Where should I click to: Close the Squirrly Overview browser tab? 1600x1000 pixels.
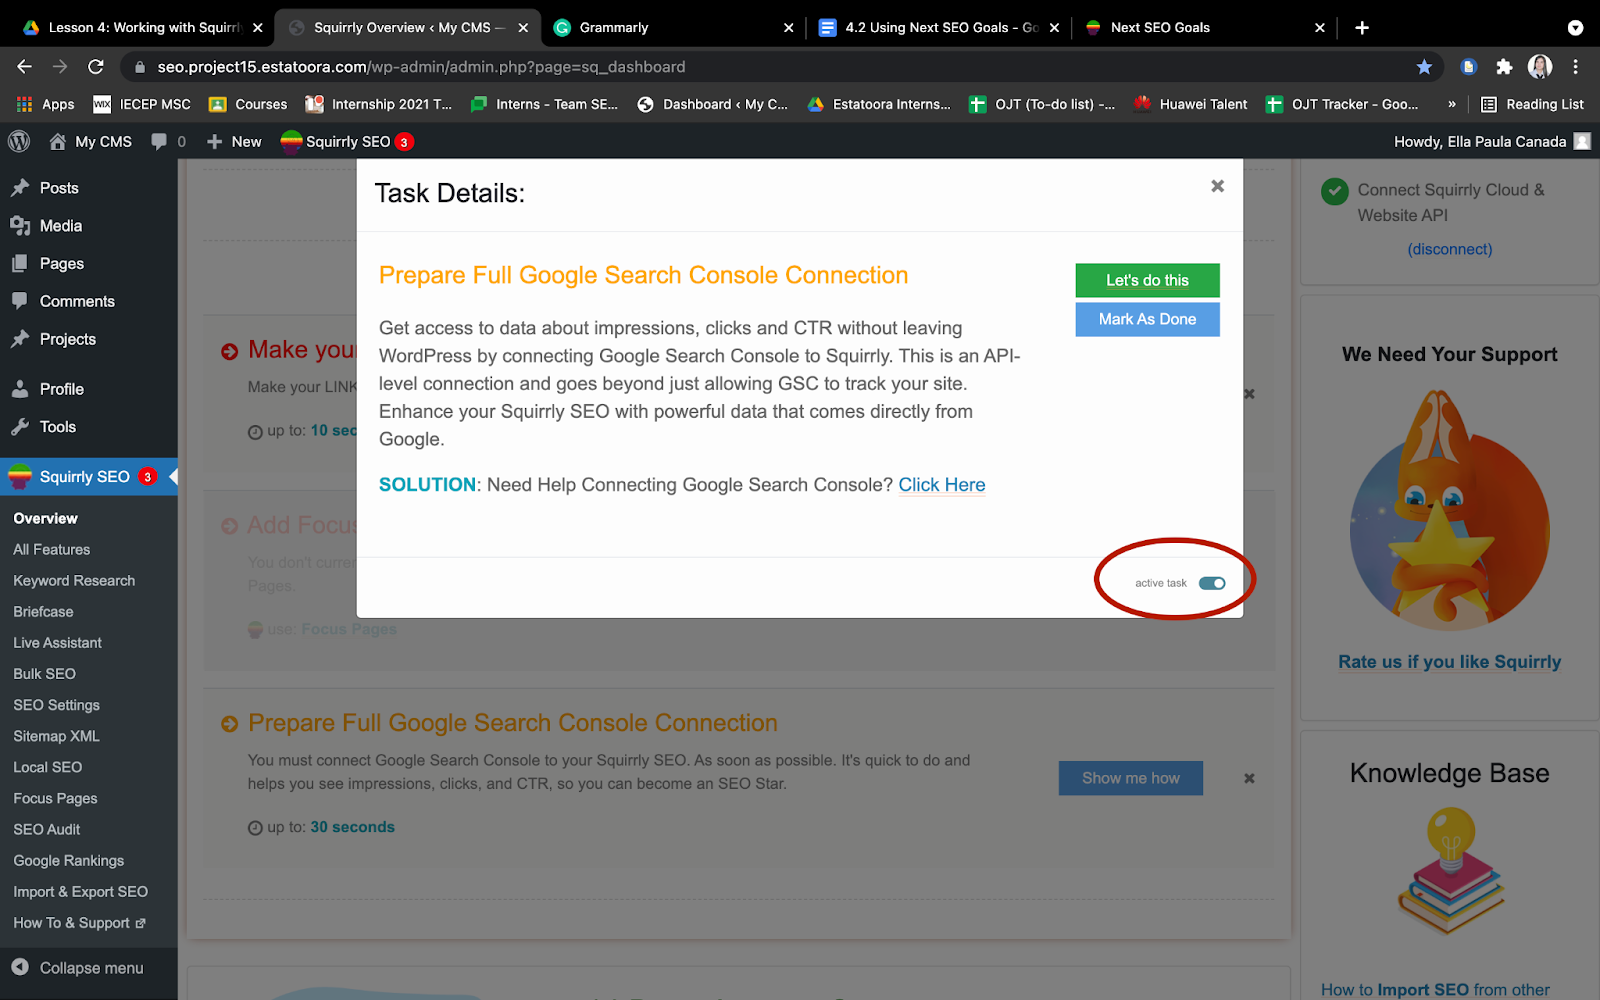523,28
